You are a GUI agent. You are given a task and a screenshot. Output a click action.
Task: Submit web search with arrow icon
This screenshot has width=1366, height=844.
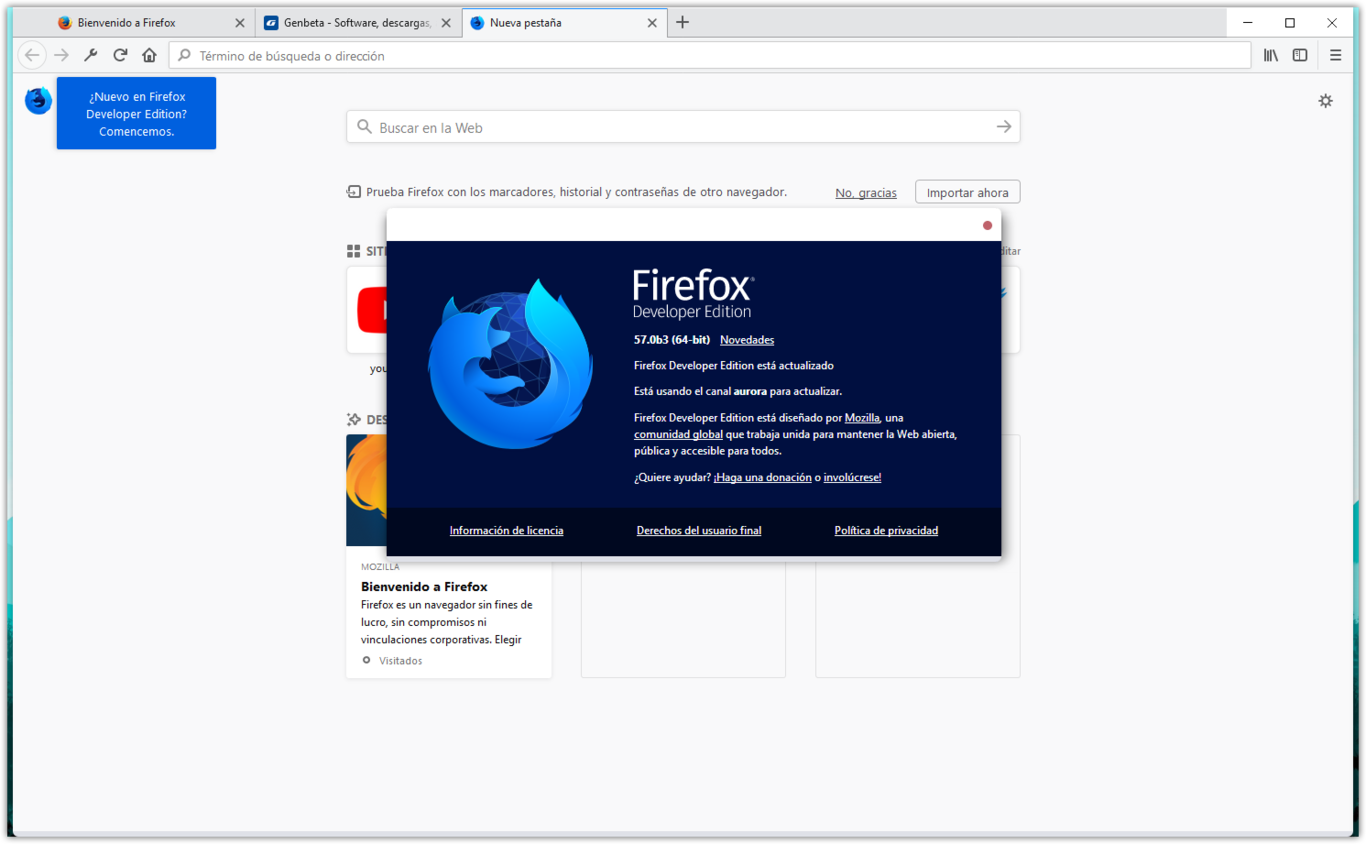(x=1004, y=127)
